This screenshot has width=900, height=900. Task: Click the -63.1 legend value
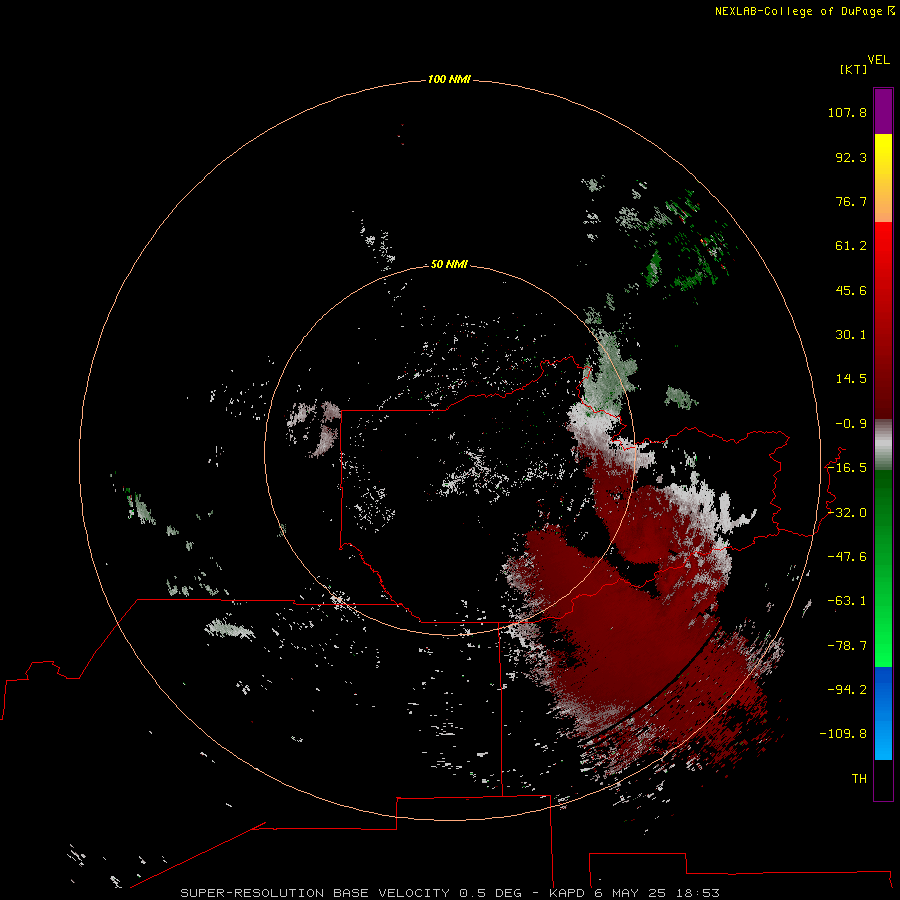pos(847,601)
